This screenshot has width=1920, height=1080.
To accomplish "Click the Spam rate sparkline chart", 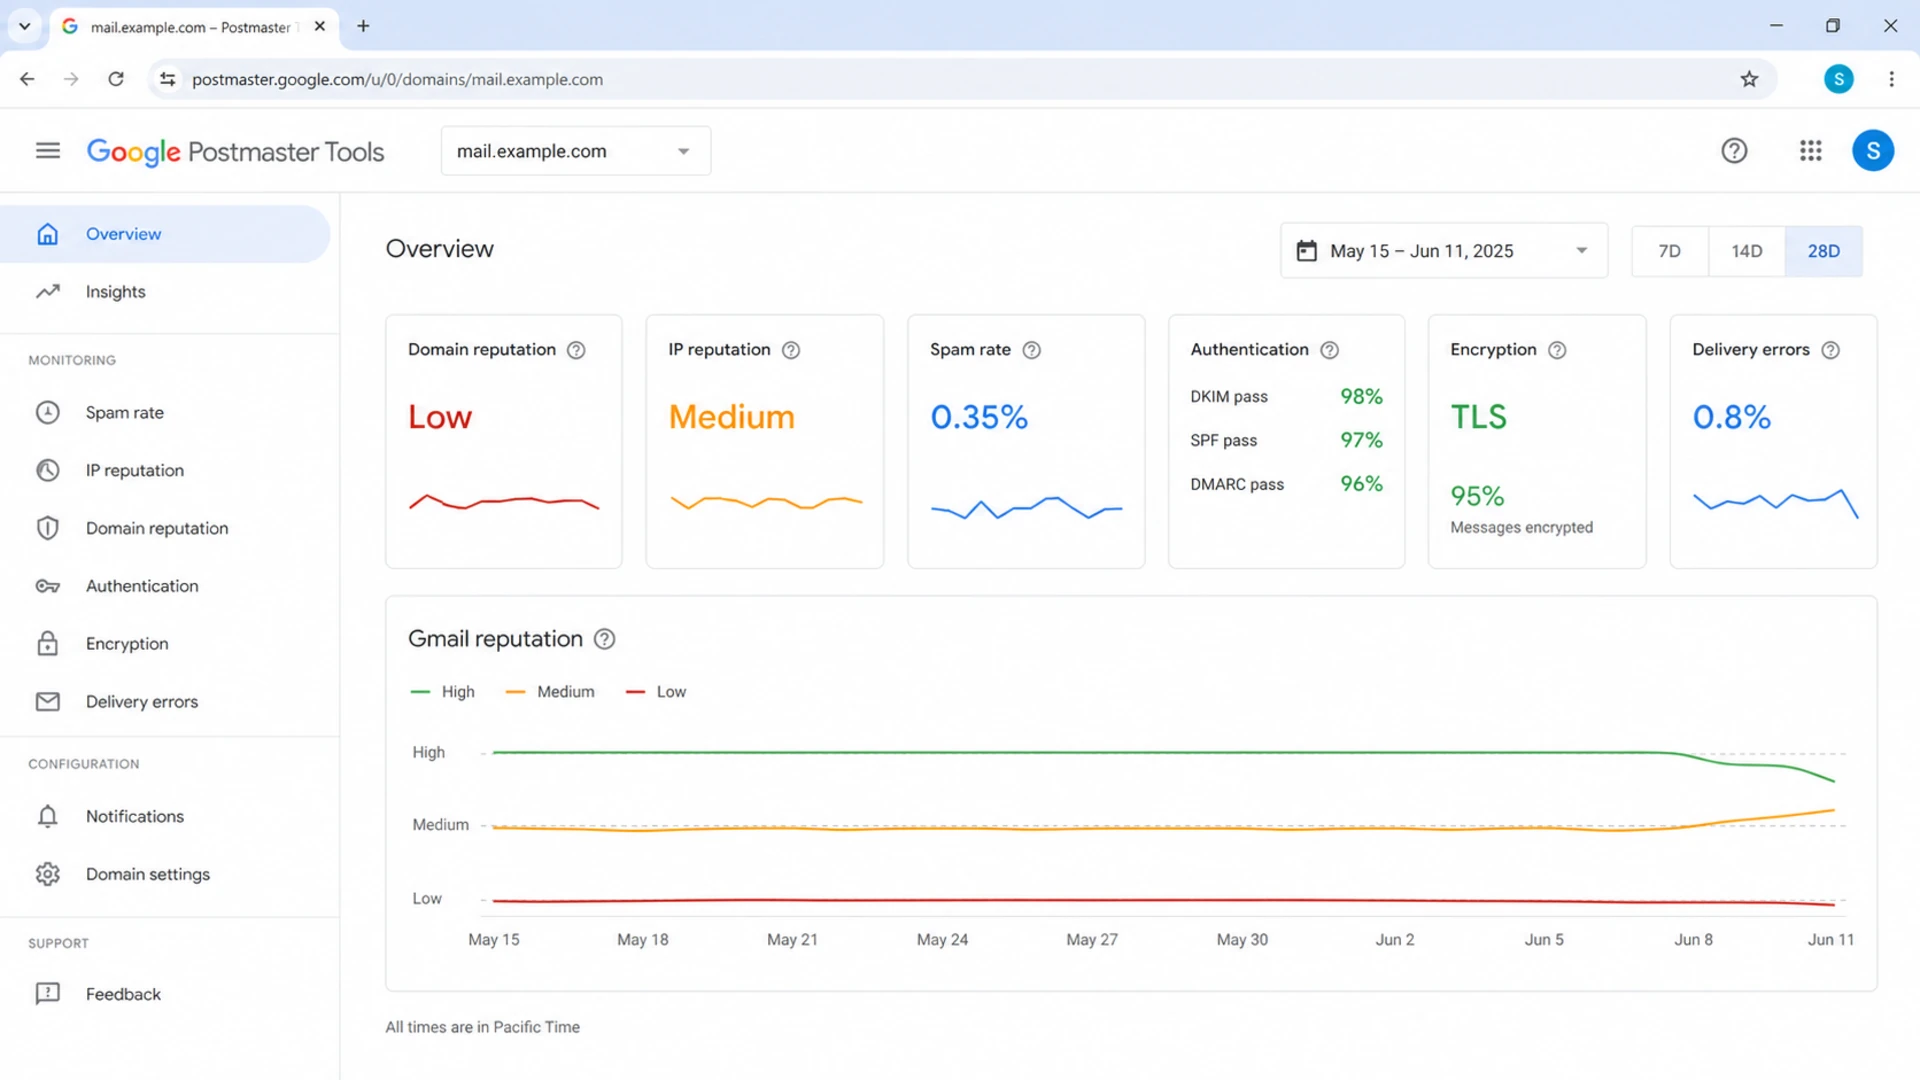I will (1026, 508).
